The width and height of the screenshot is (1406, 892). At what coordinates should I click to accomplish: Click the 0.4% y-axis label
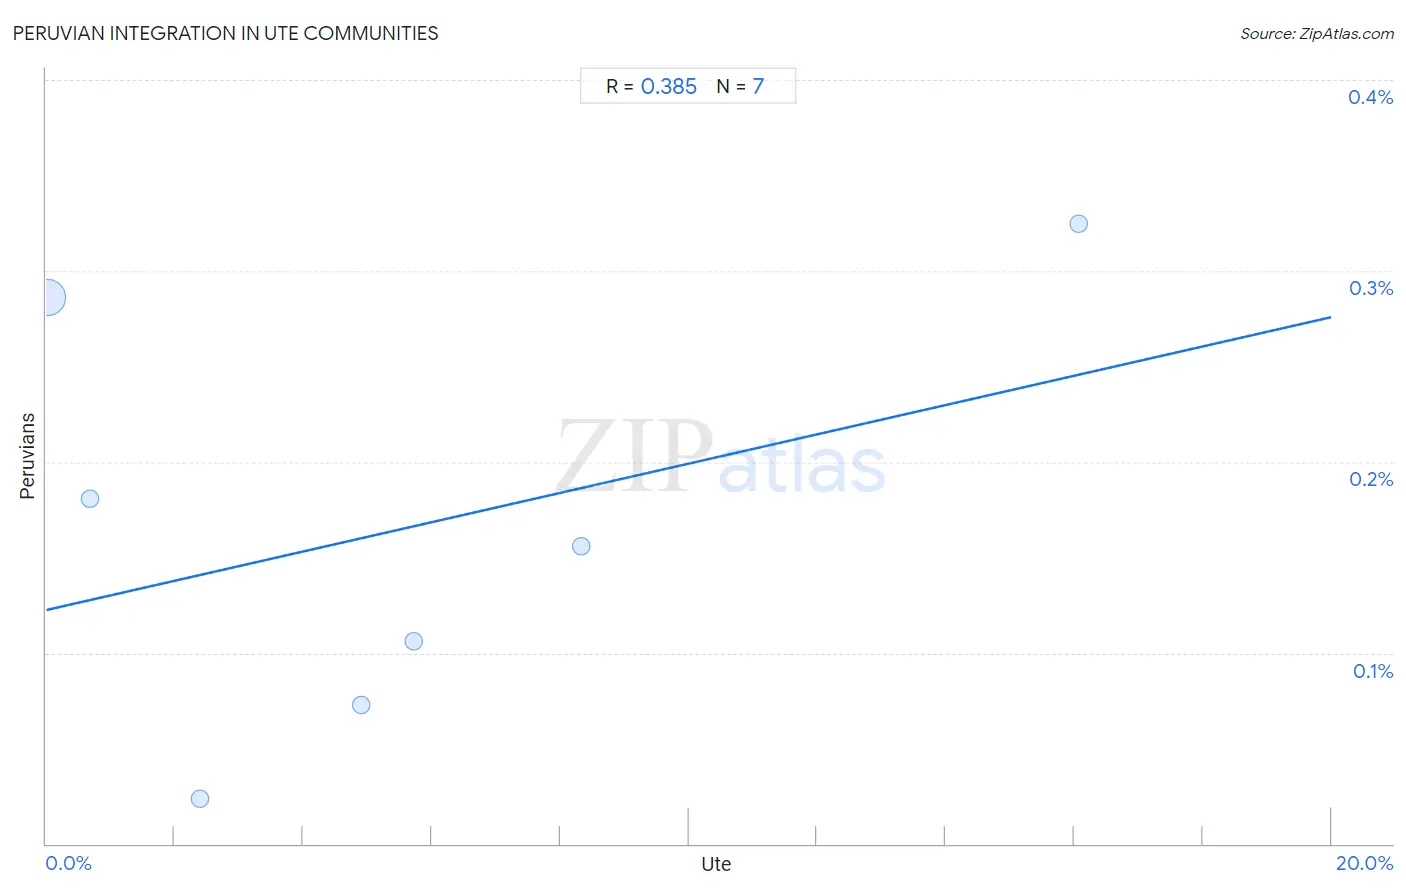tap(1370, 97)
